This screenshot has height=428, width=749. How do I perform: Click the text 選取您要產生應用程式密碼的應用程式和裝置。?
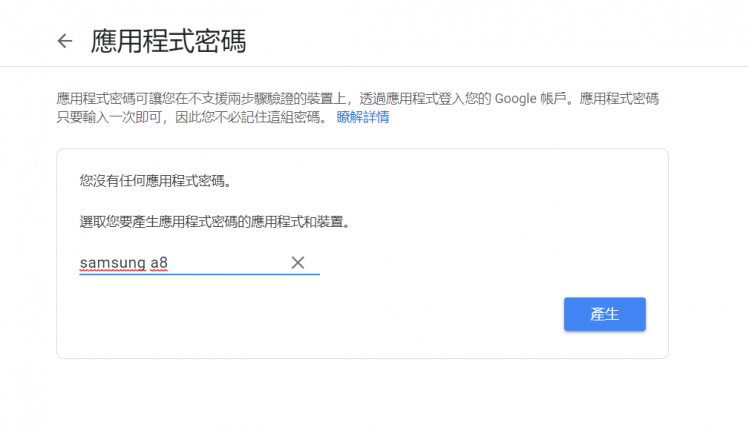pos(215,222)
